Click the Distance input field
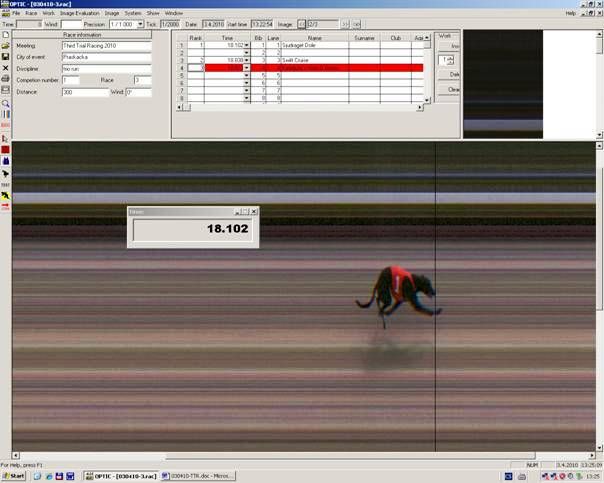 [x=86, y=92]
